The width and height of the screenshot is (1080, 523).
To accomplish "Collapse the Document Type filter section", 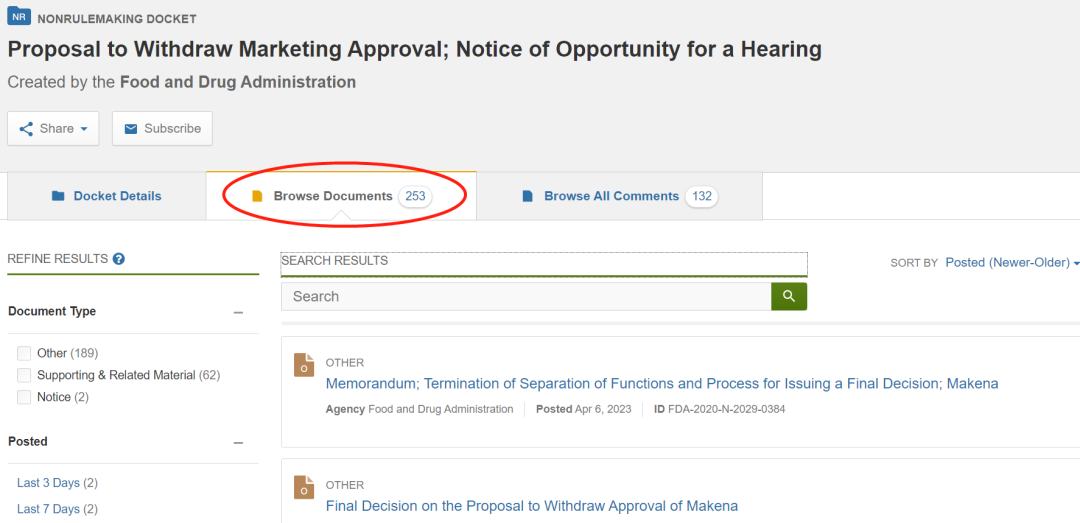I will click(238, 312).
